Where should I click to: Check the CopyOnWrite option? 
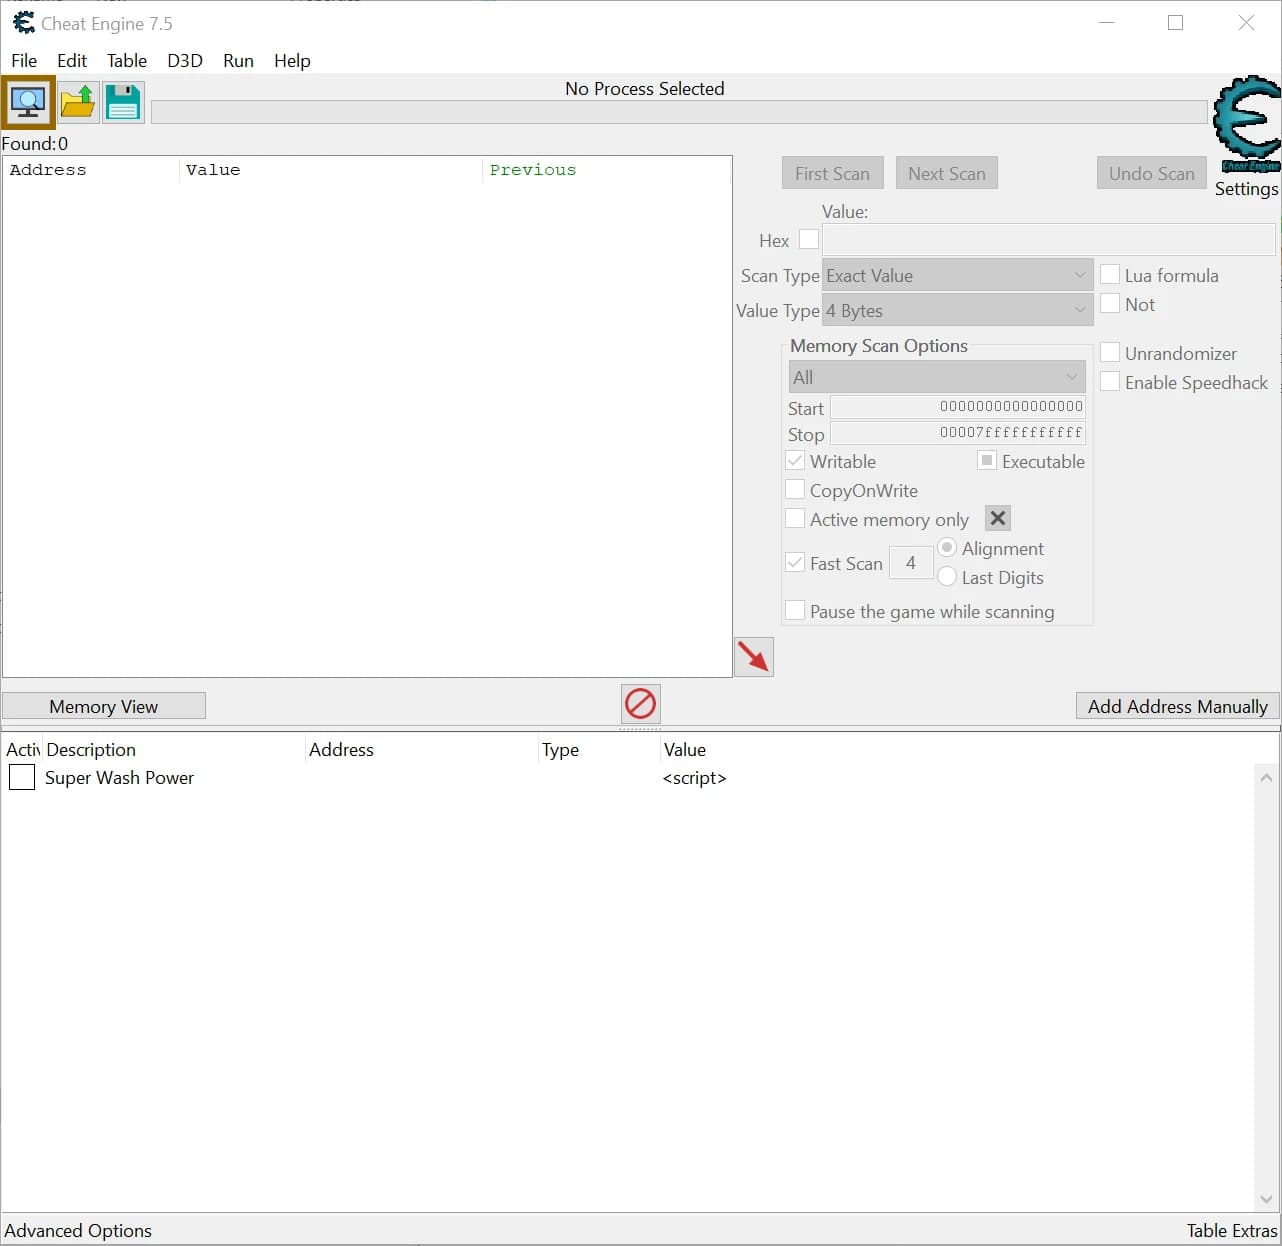coord(795,489)
